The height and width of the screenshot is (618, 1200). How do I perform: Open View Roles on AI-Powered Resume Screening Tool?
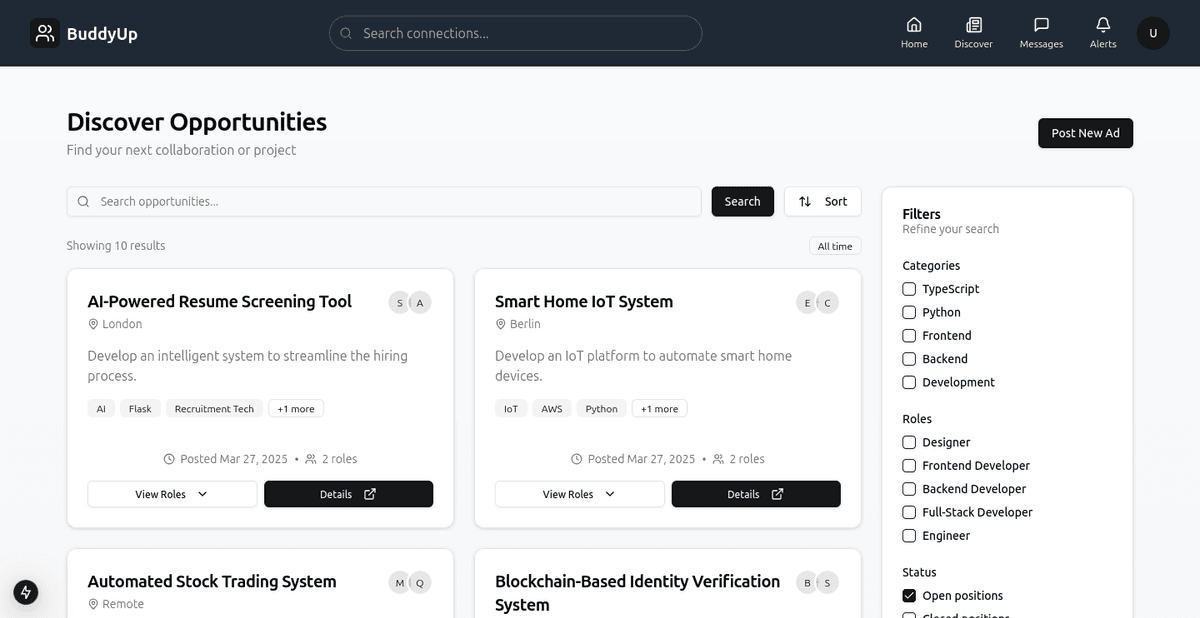171,494
